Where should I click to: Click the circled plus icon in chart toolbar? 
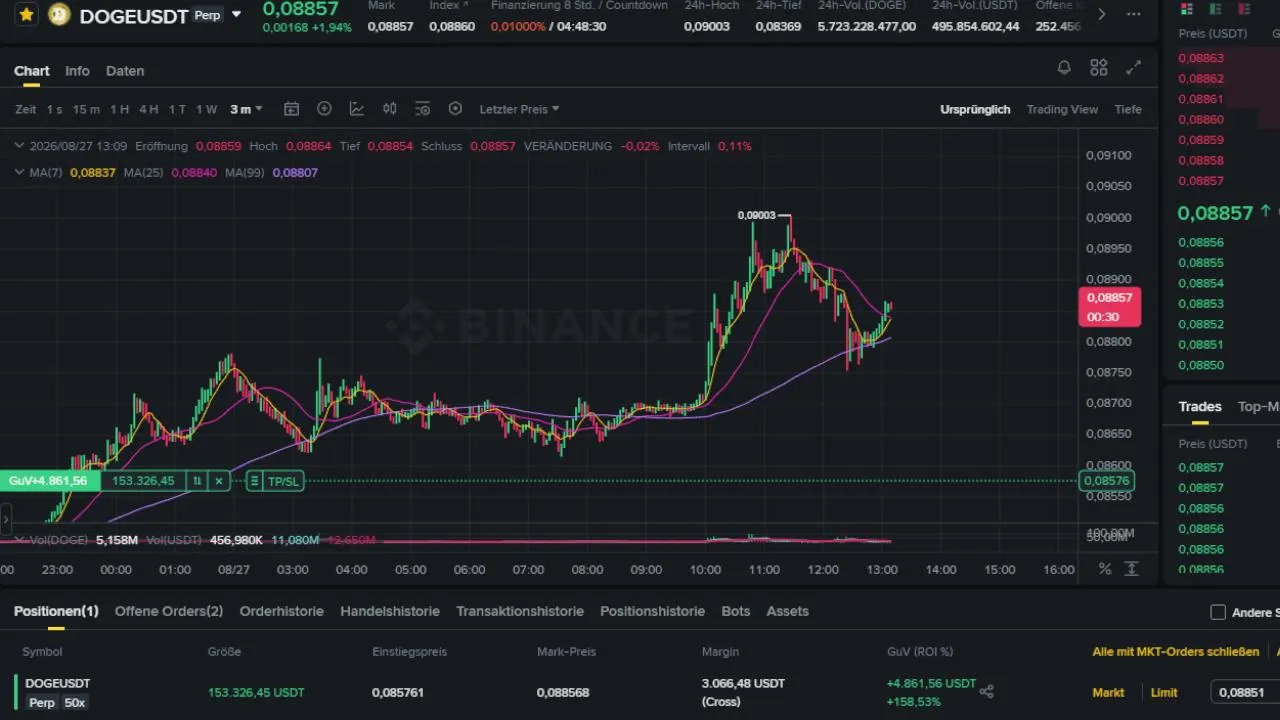324,109
